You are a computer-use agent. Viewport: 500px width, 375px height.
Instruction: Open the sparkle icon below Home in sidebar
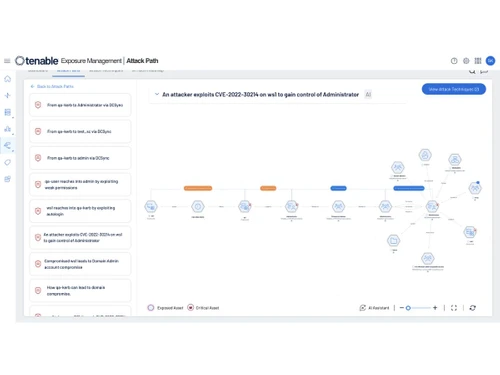coord(8,95)
